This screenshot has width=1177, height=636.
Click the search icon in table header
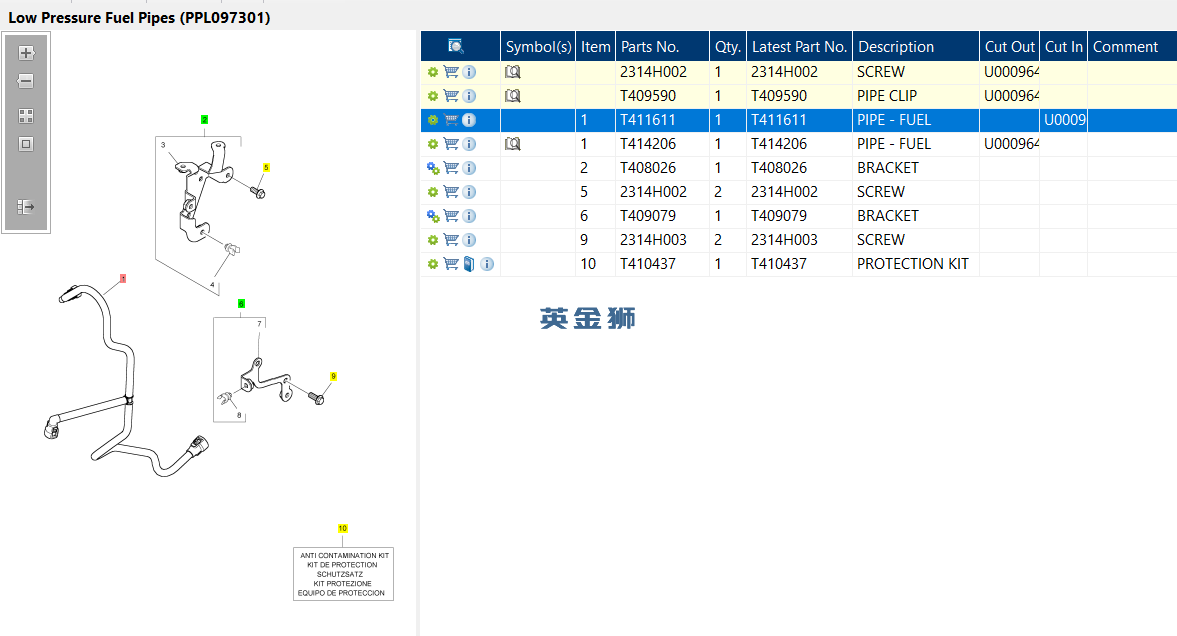pyautogui.click(x=456, y=47)
